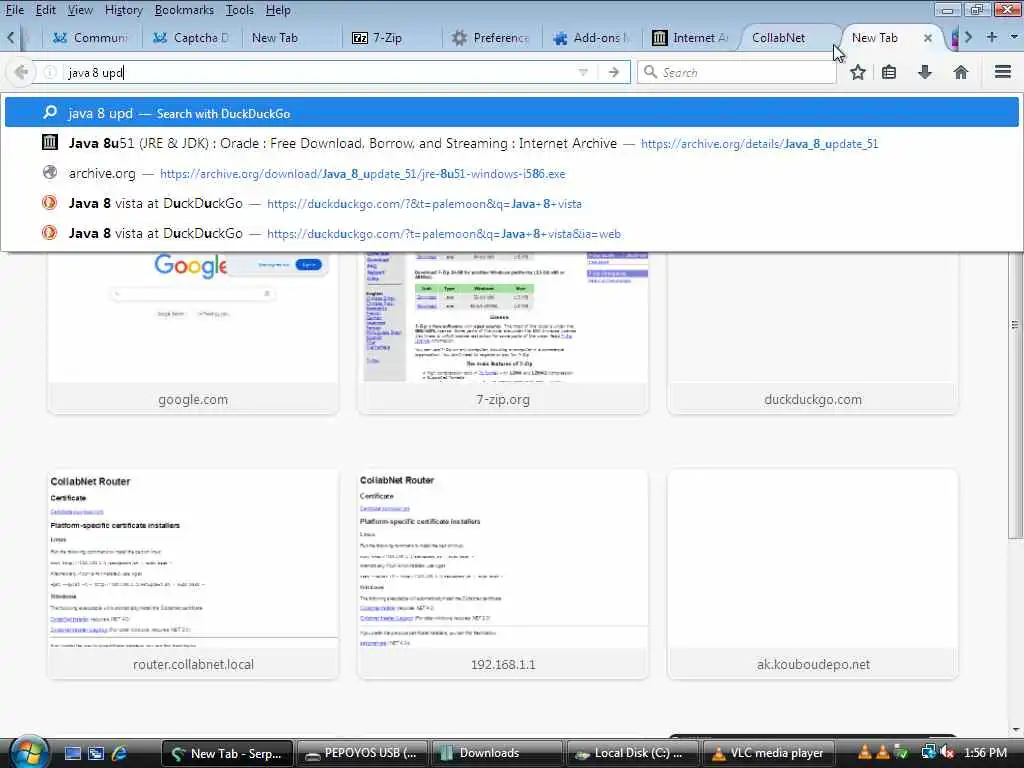Open the Edit menu

45,10
